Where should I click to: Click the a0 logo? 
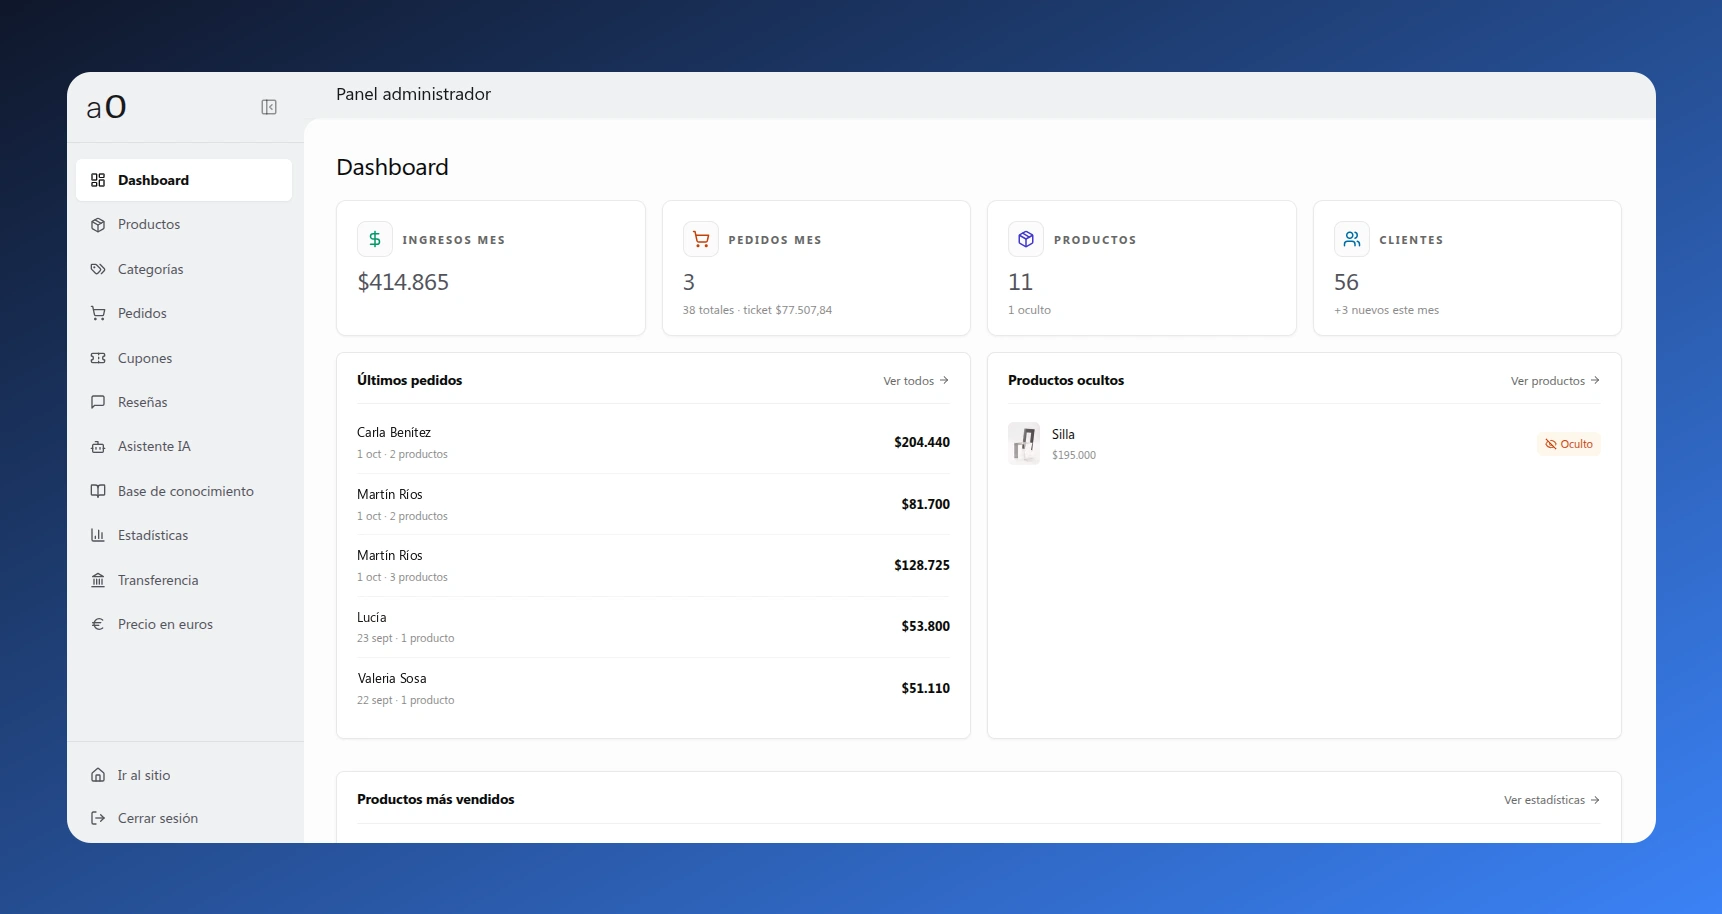(x=106, y=107)
